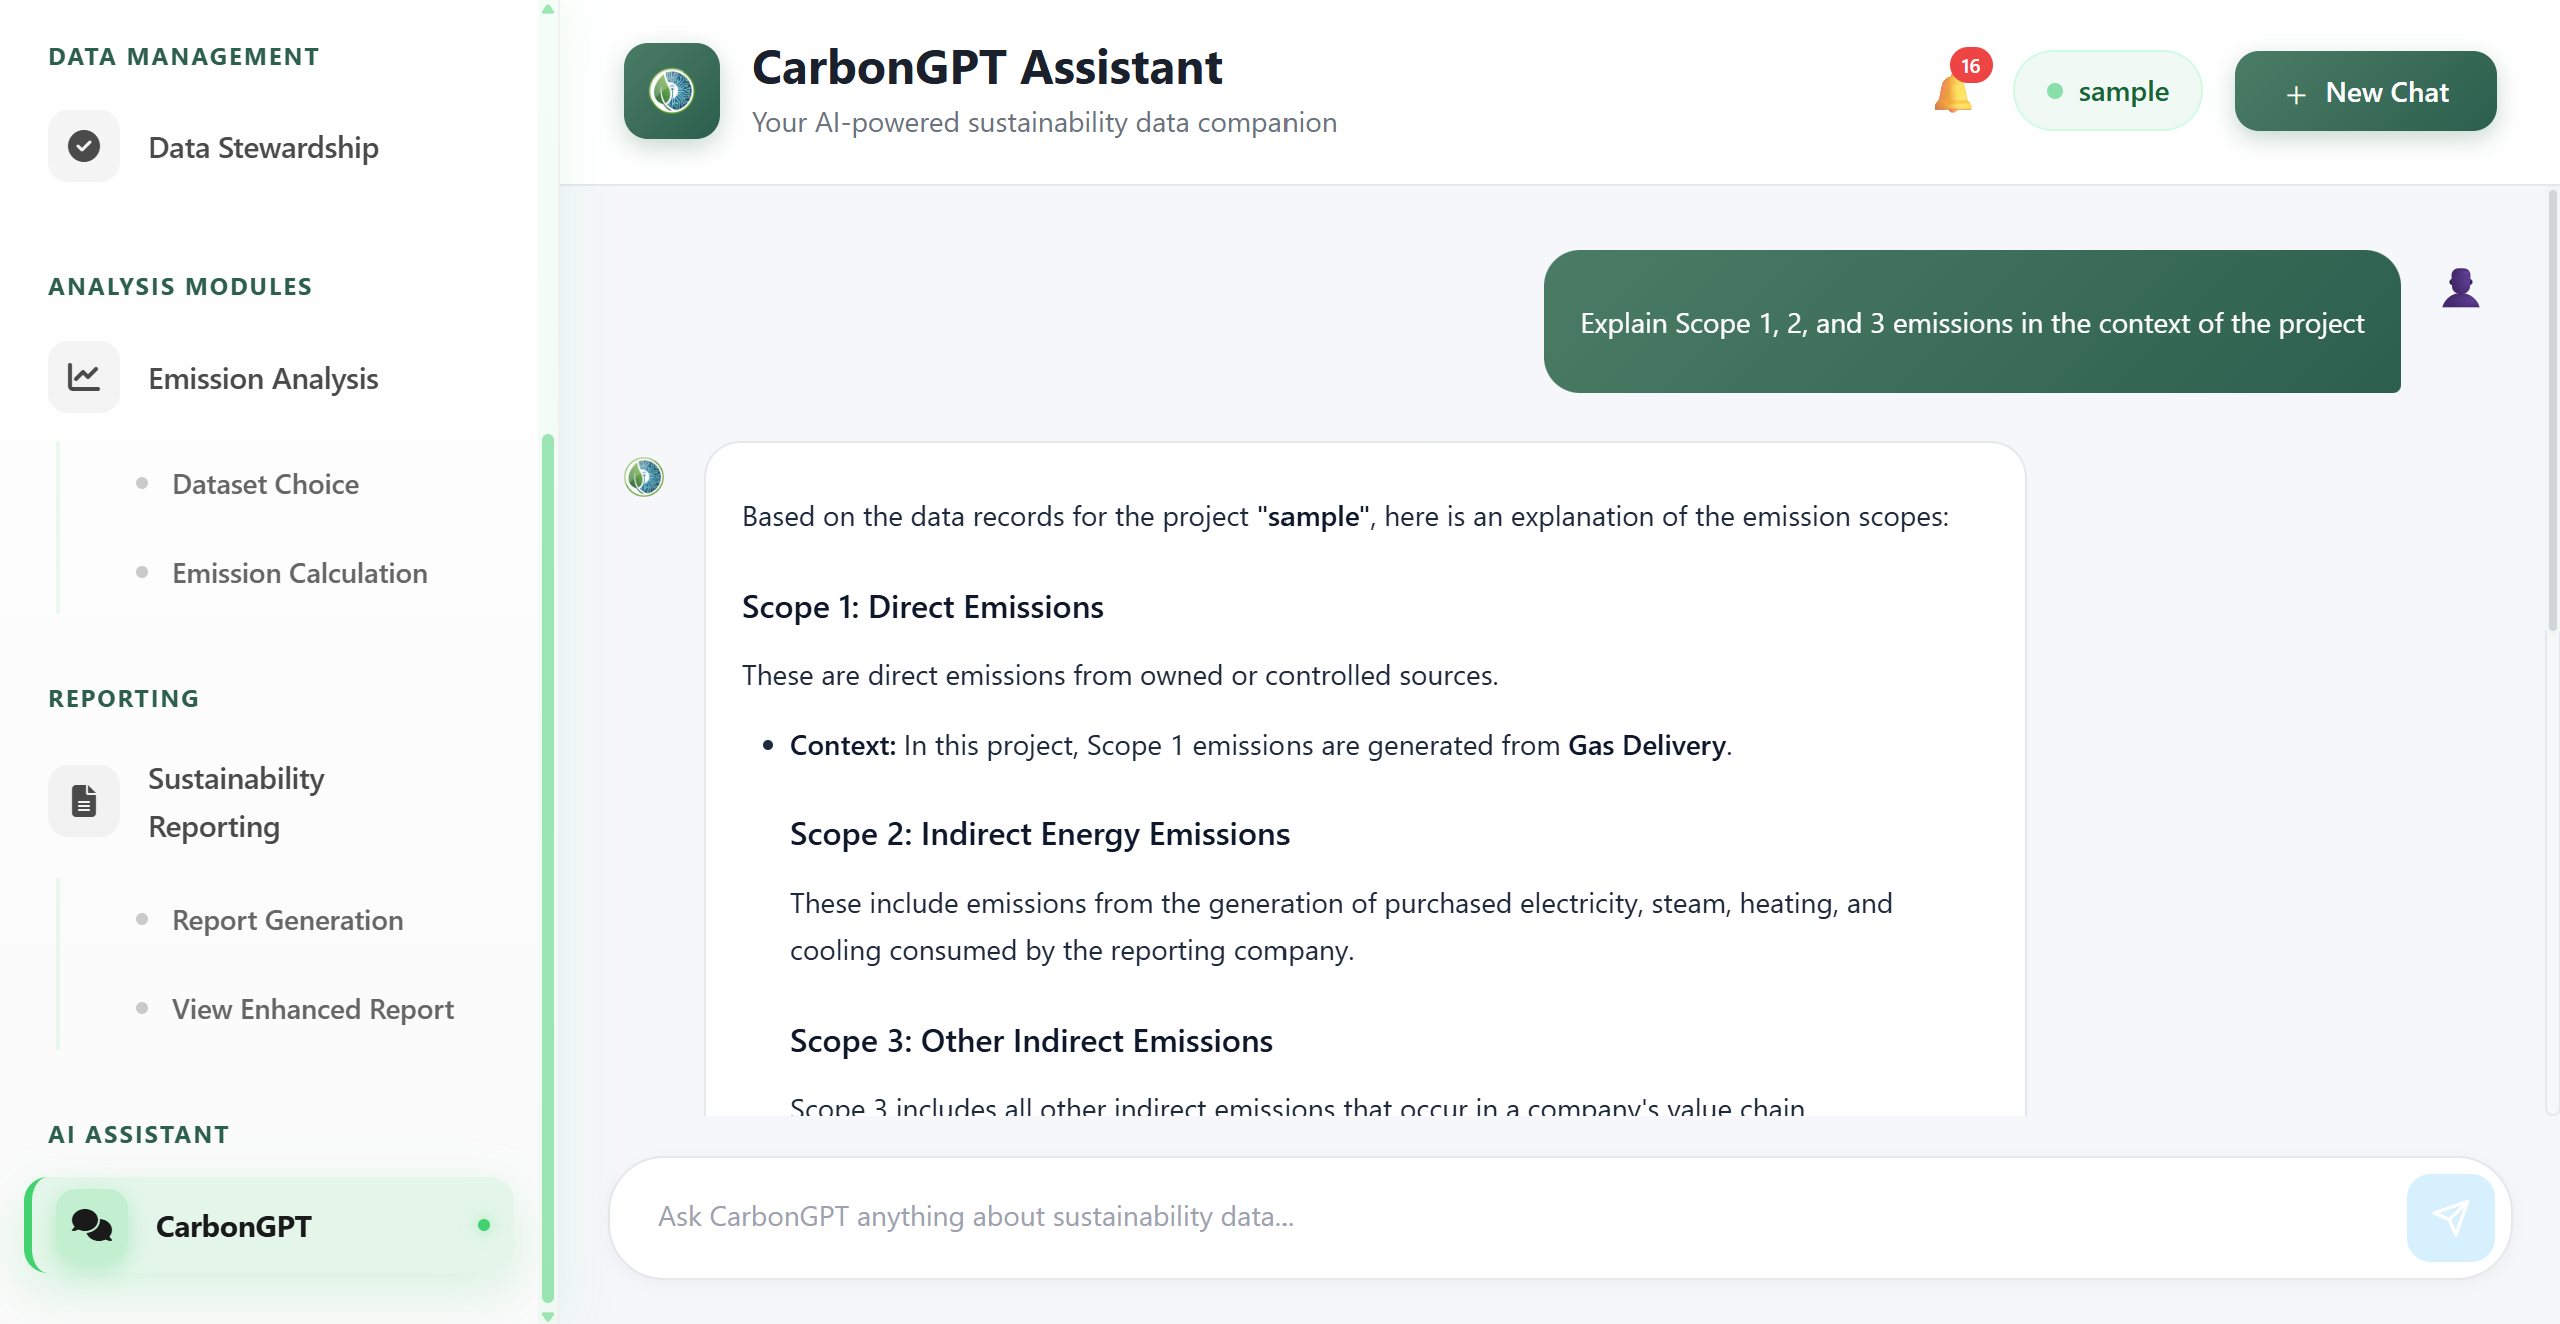This screenshot has width=2560, height=1324.
Task: Click the CarbonGPT logo in header
Action: [672, 91]
